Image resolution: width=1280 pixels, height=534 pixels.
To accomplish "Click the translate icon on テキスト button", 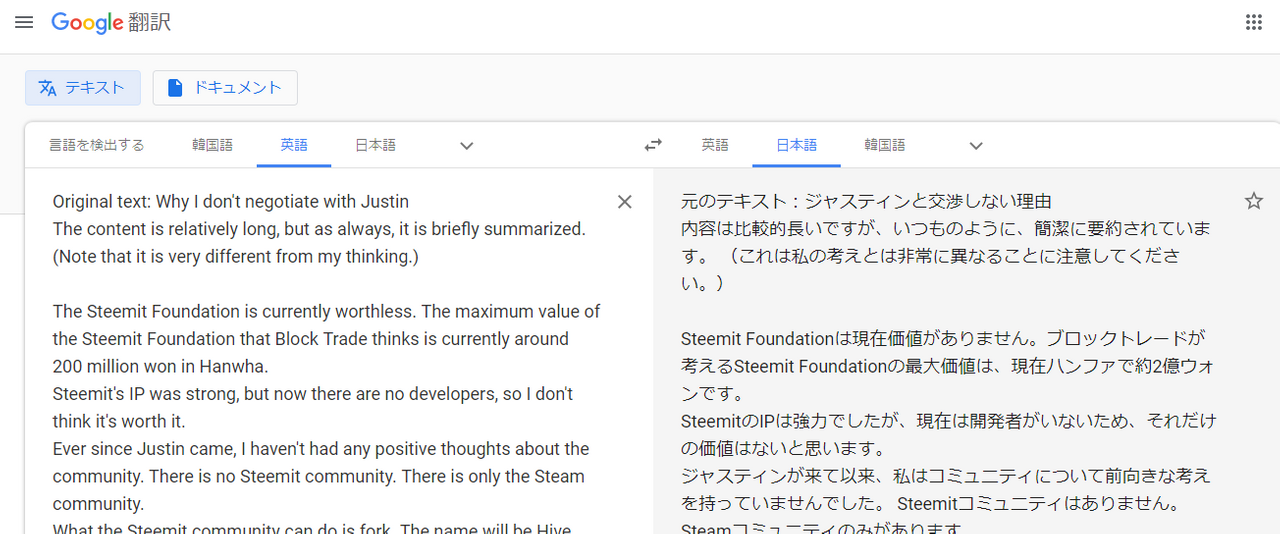I will [x=48, y=88].
